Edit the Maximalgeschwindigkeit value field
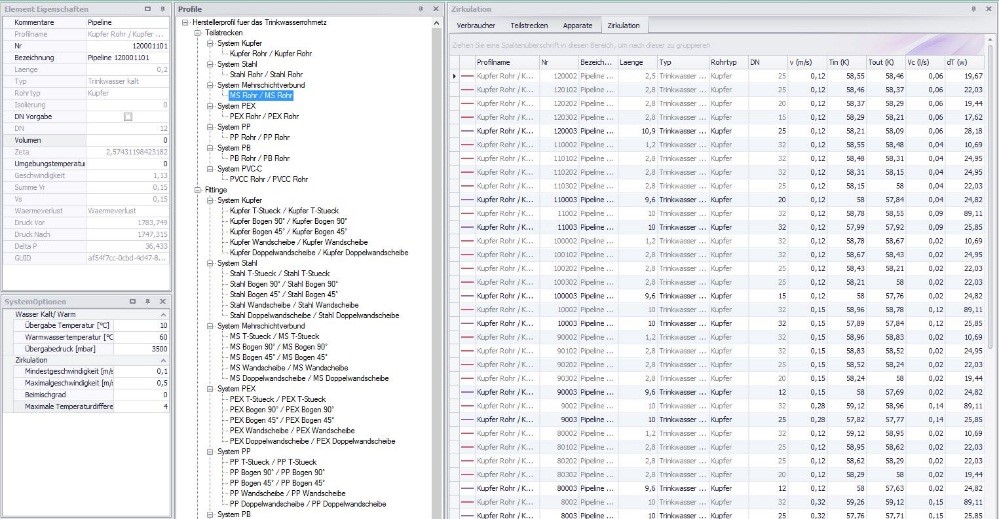Screen dimensions: 999x519 pyautogui.click(x=141, y=383)
